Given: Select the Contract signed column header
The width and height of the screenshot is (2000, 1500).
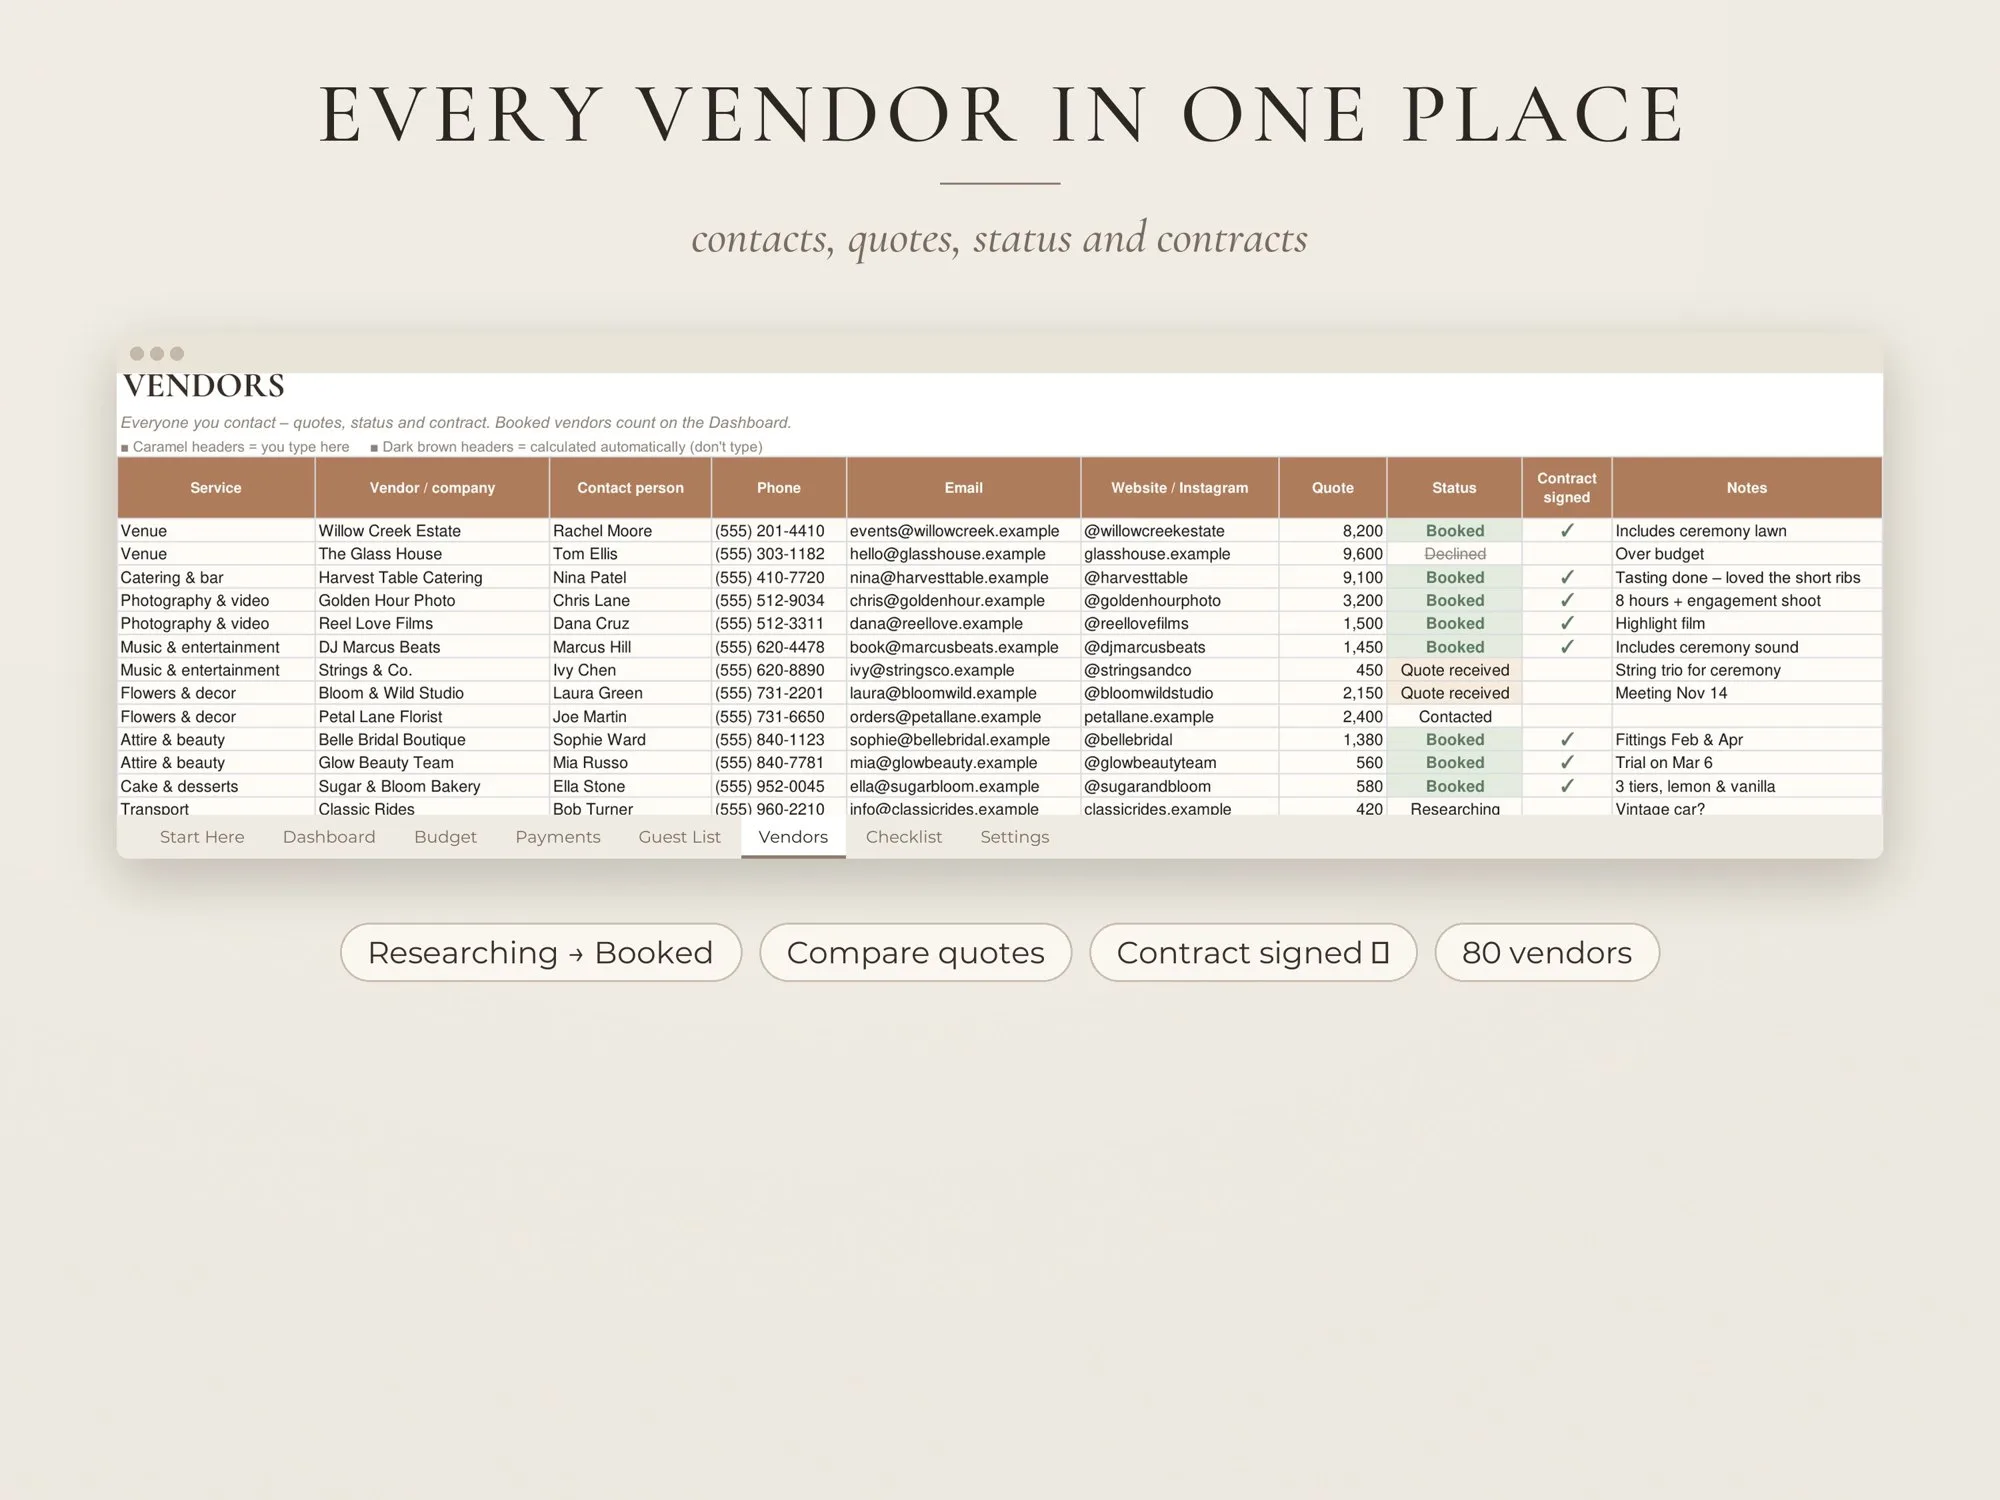Looking at the screenshot, I should coord(1567,488).
